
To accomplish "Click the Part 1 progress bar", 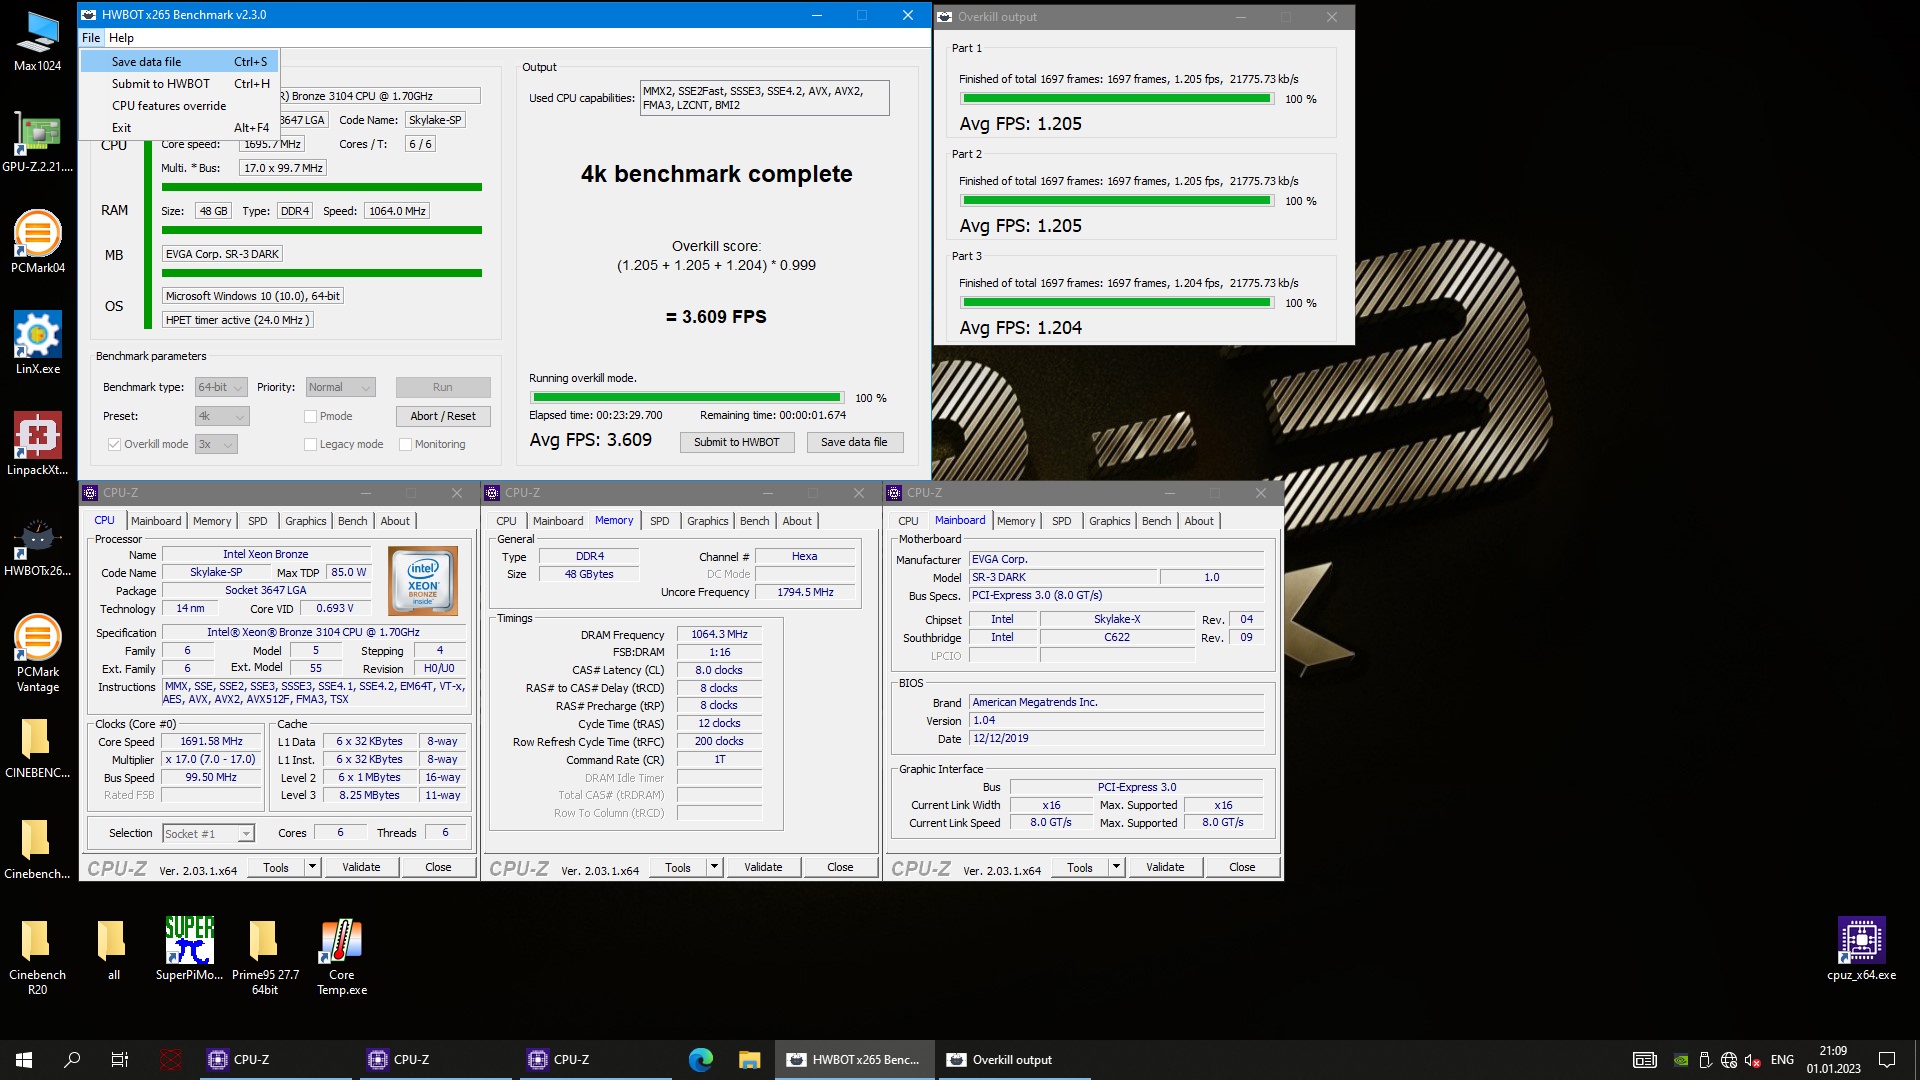I will coord(1116,98).
